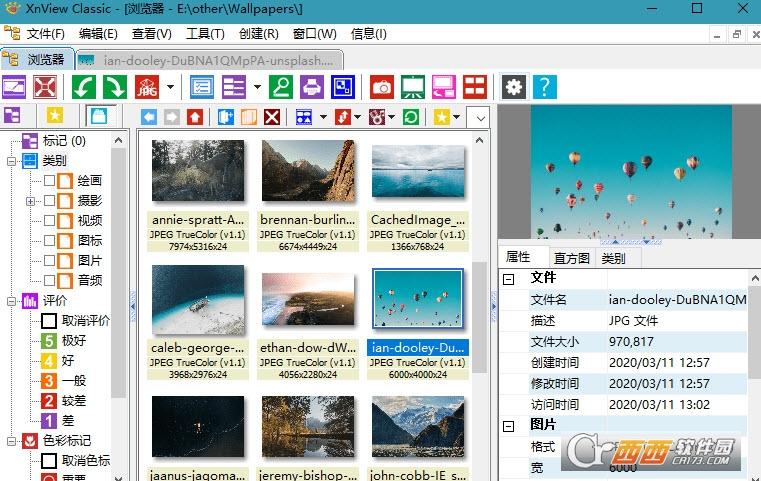Click the green refresh icon in browser toolbar
The width and height of the screenshot is (761, 481).
410,117
